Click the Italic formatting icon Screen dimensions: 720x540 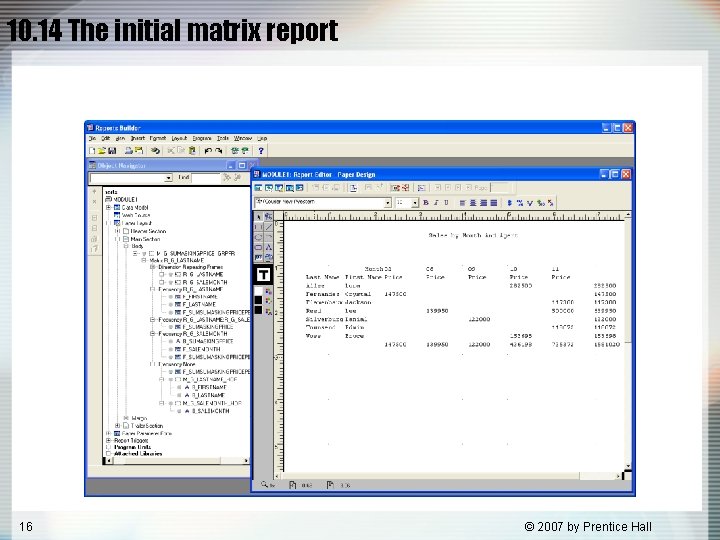[436, 202]
